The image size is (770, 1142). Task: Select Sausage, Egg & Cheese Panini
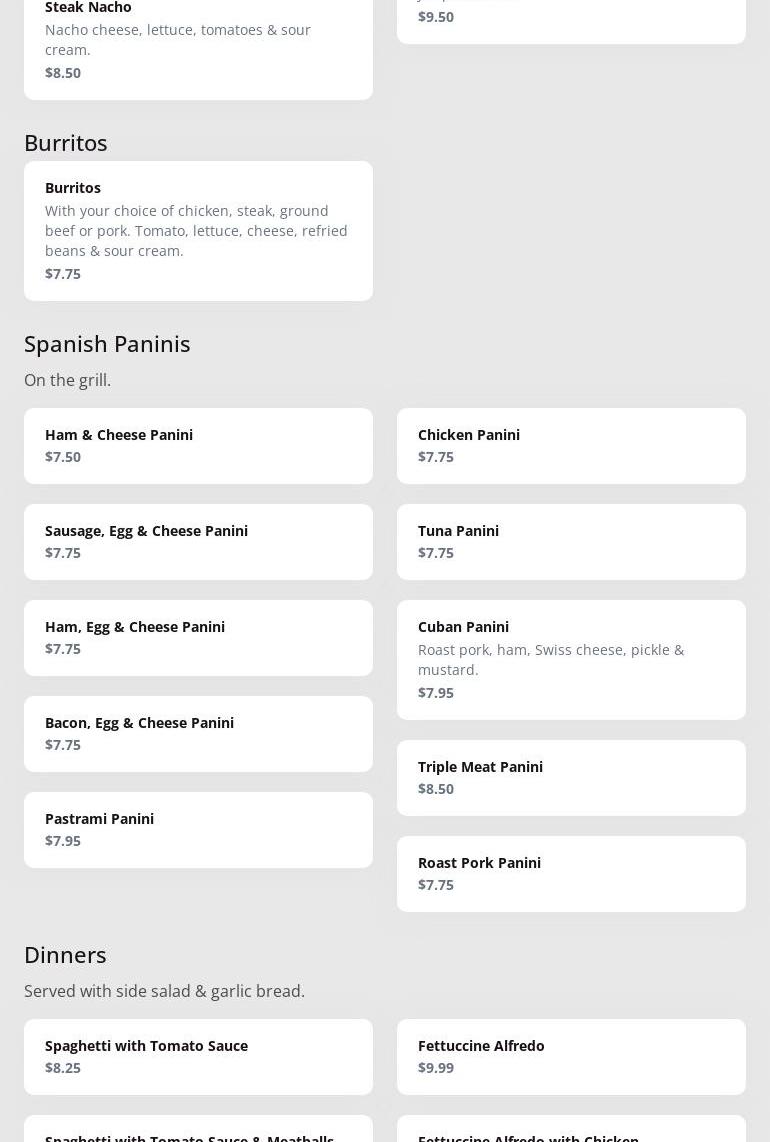click(x=198, y=542)
